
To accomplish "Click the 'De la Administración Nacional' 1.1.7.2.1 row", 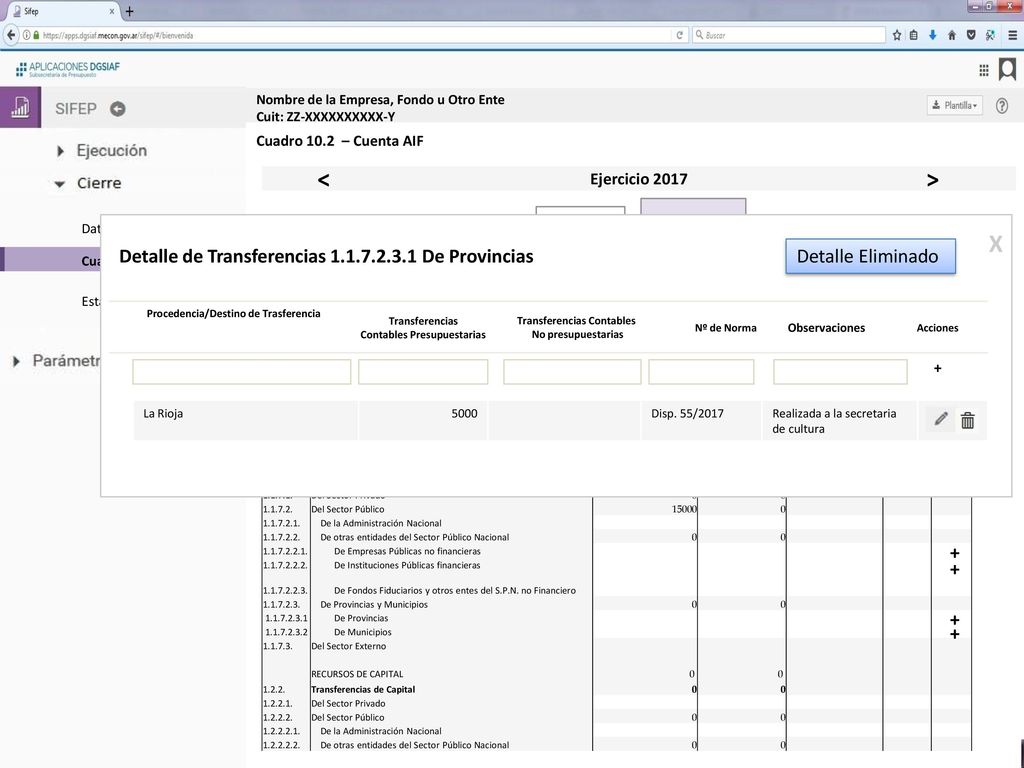I will click(381, 523).
